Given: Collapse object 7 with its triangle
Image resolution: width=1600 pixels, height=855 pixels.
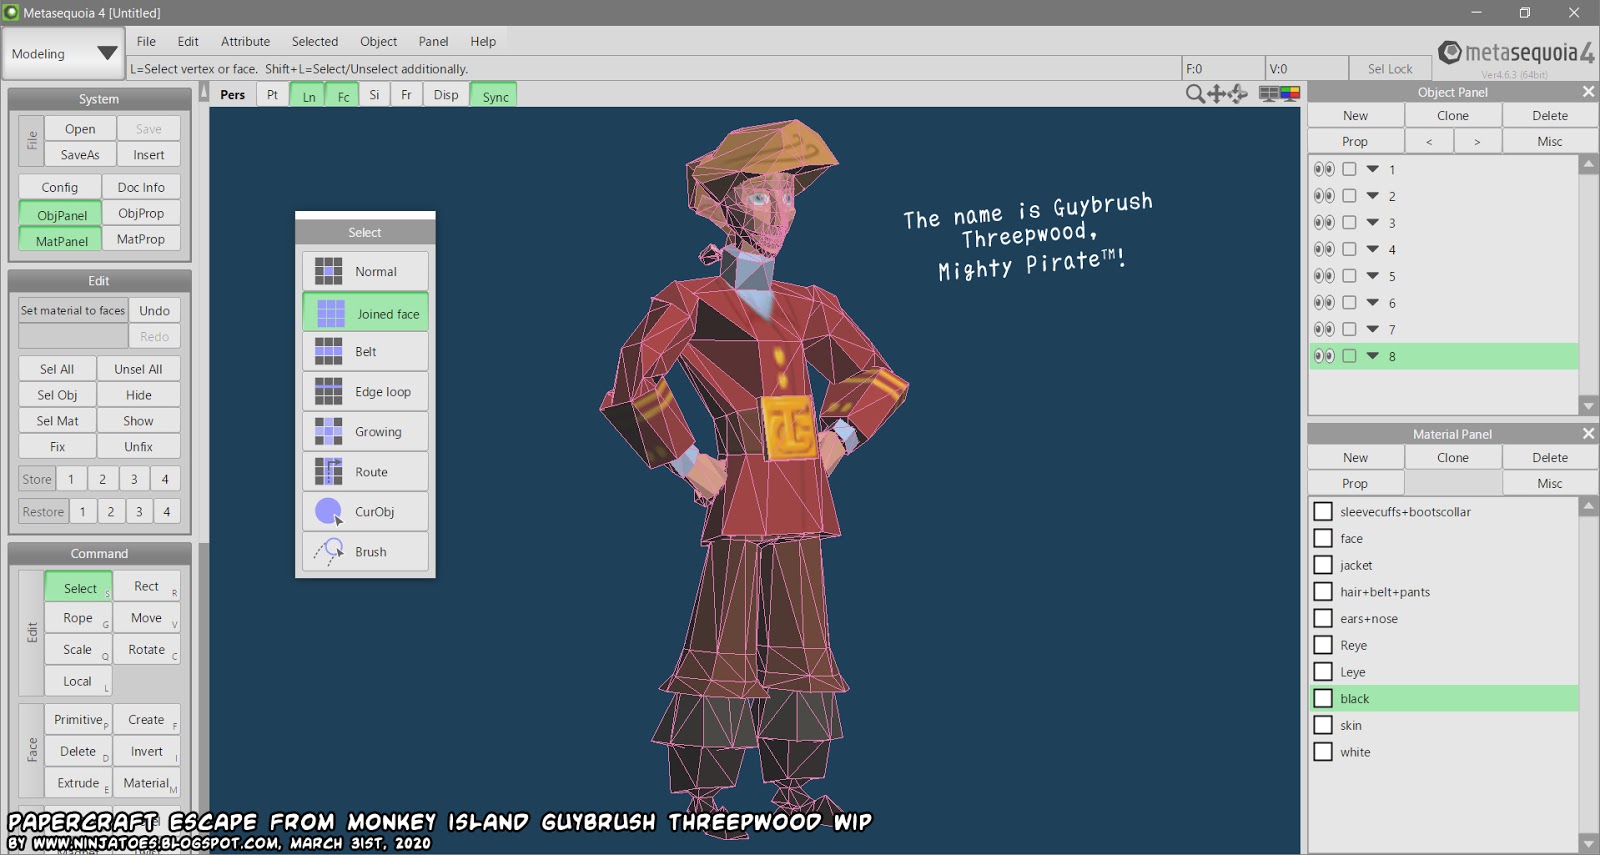Looking at the screenshot, I should click(1373, 329).
